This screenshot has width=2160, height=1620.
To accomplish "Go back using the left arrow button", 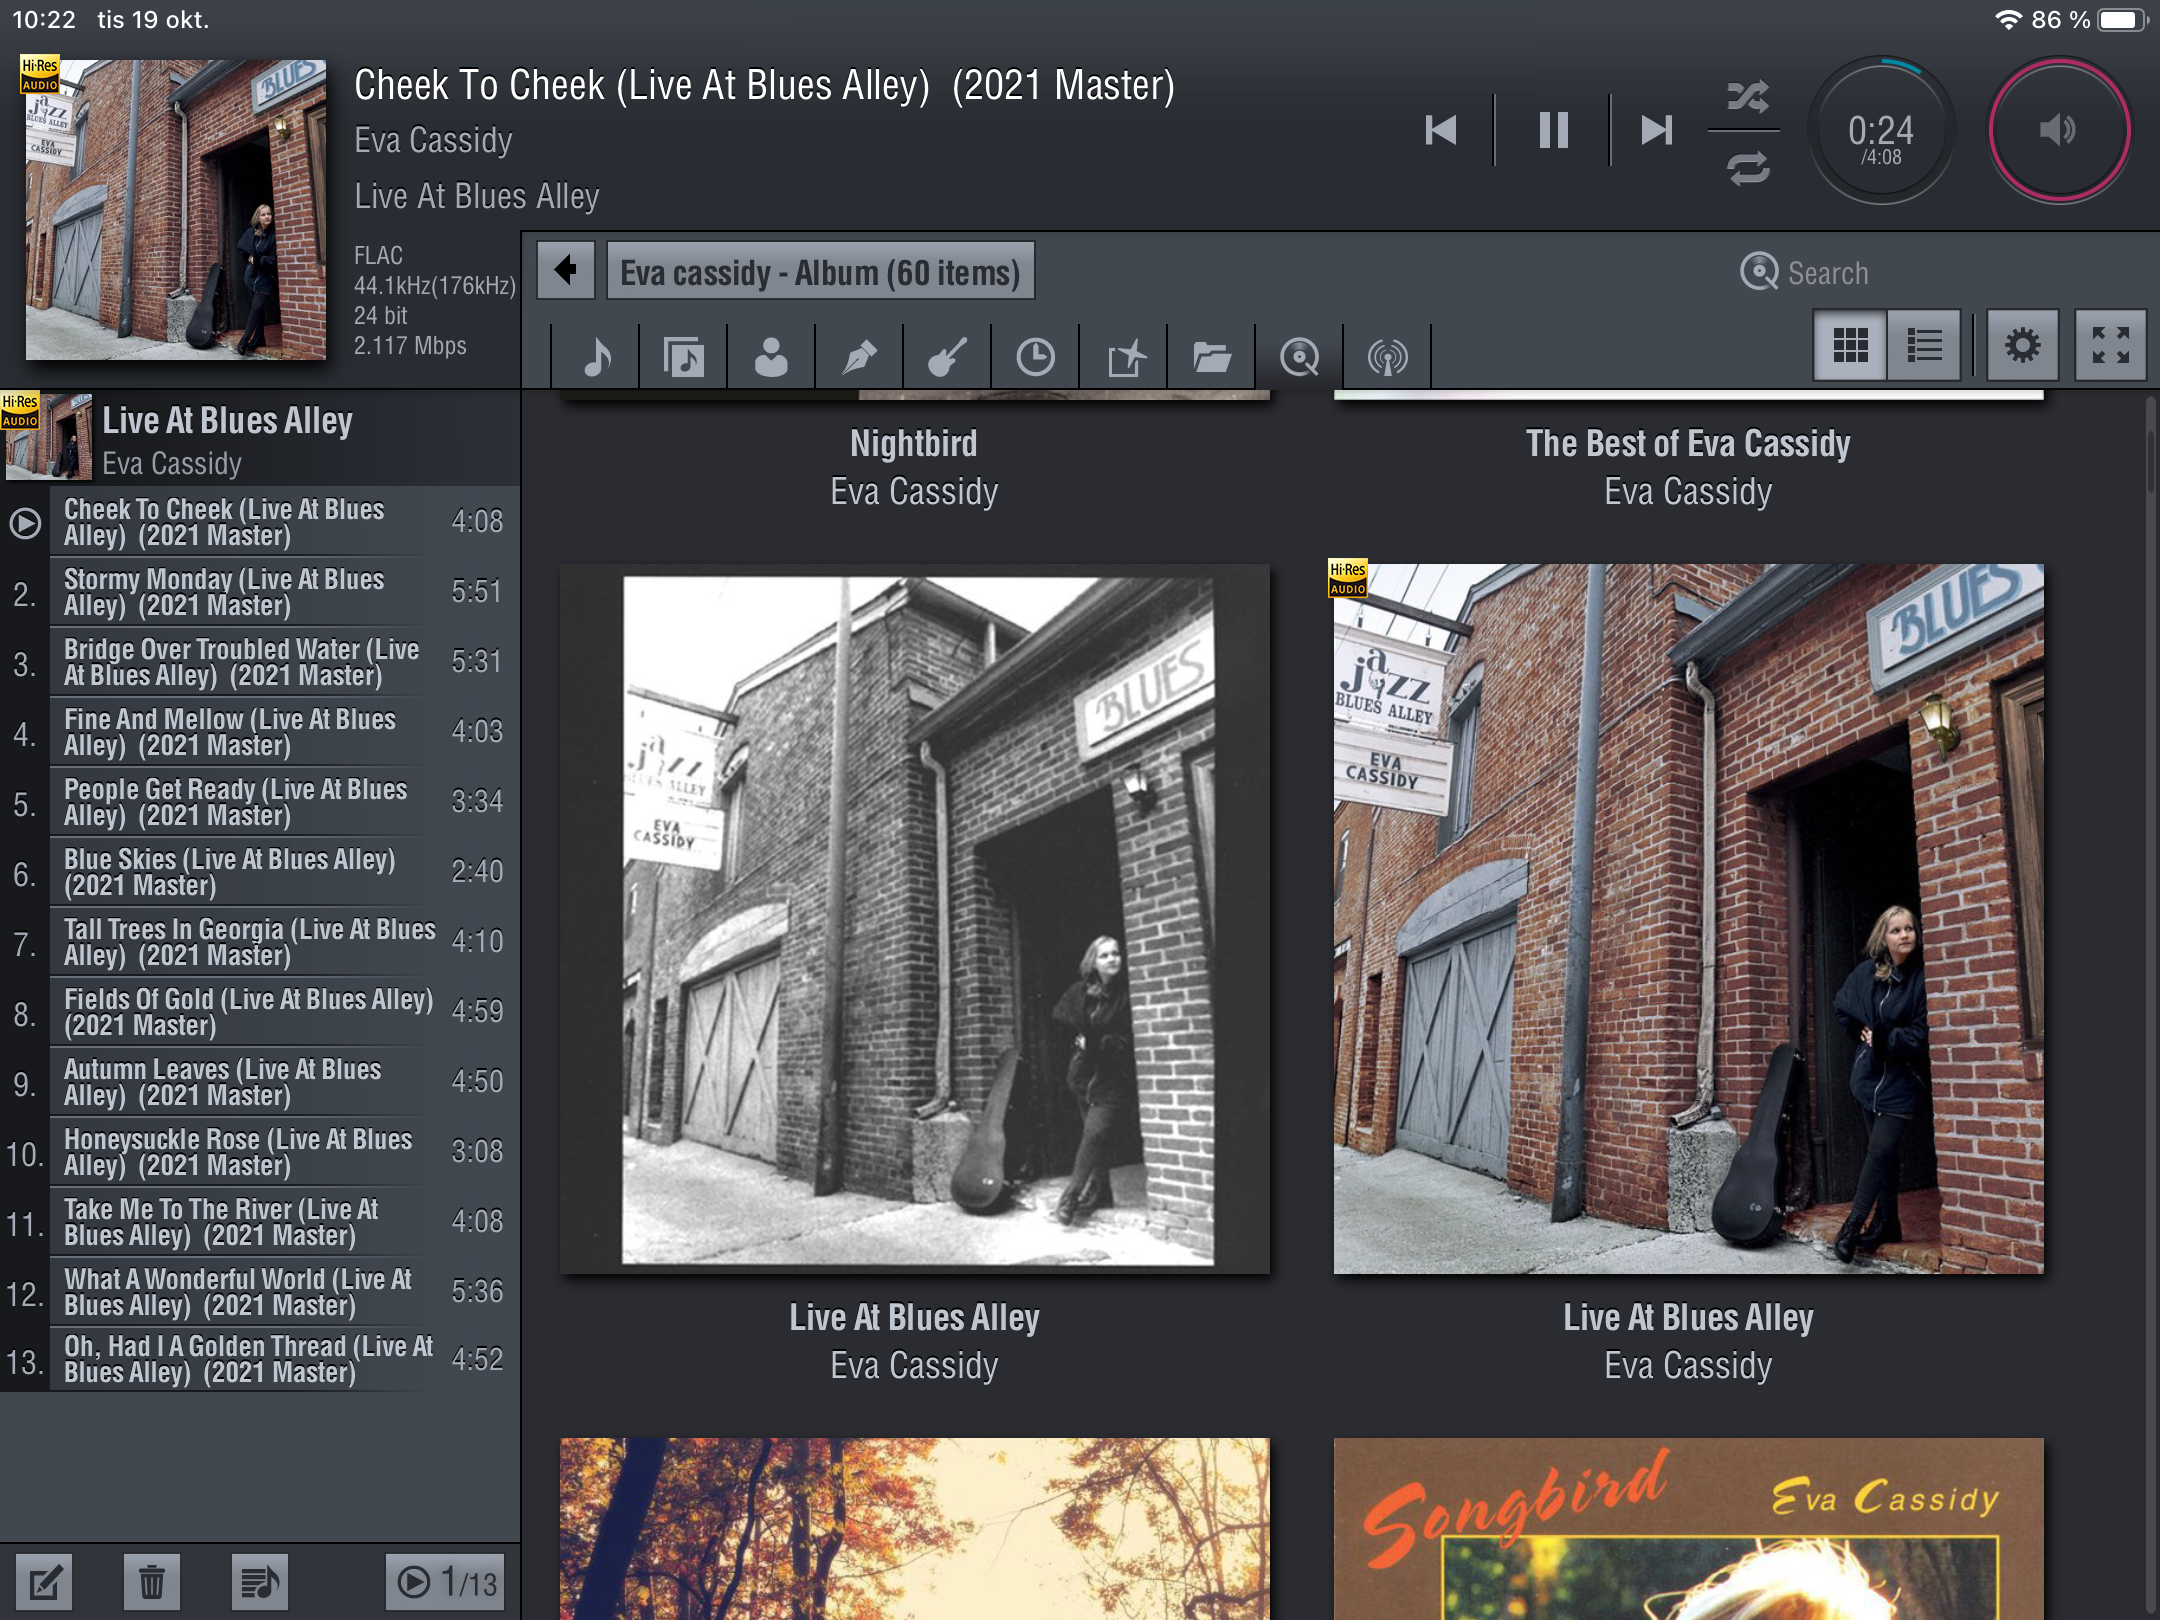I will [566, 271].
